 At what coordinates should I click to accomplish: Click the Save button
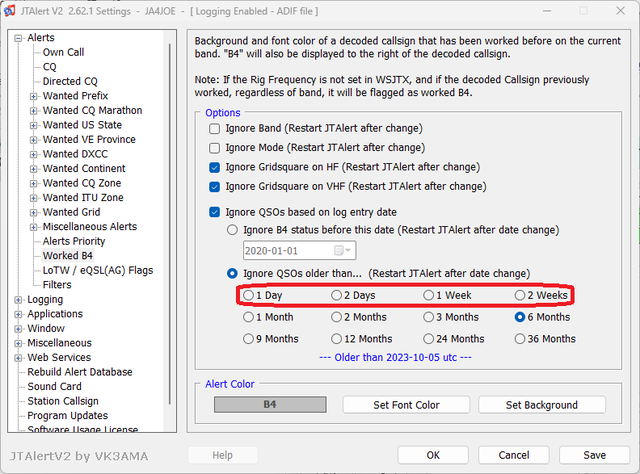tap(594, 455)
